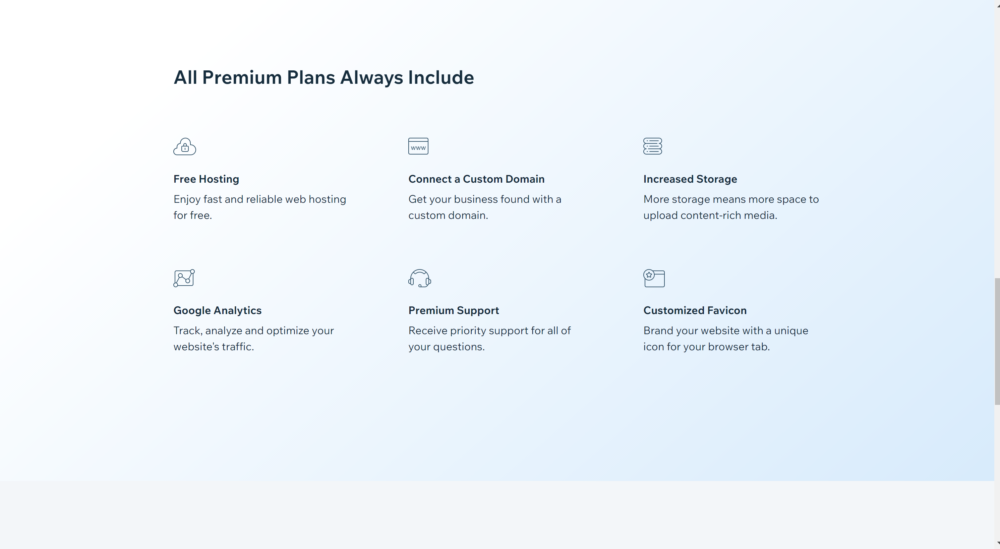The image size is (1000, 549).
Task: Select the Increased Storage heading
Action: (x=690, y=179)
